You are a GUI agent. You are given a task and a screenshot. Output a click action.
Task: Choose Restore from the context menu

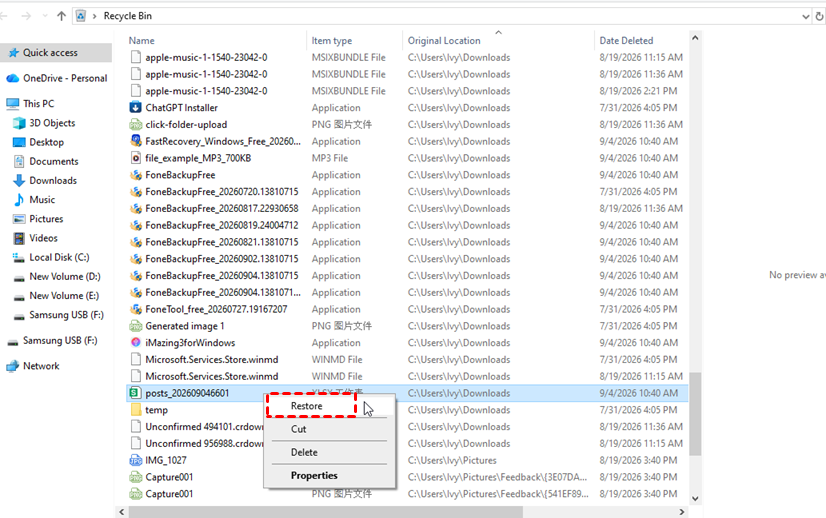[x=307, y=406]
